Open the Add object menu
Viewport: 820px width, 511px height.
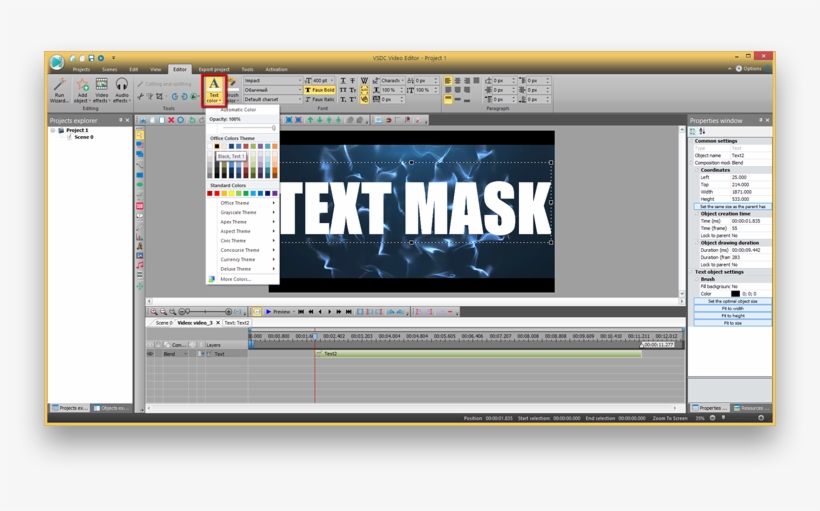click(82, 90)
